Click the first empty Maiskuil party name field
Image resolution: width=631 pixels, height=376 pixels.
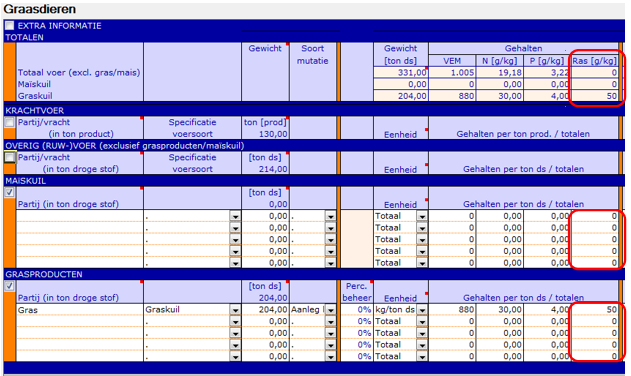point(80,216)
